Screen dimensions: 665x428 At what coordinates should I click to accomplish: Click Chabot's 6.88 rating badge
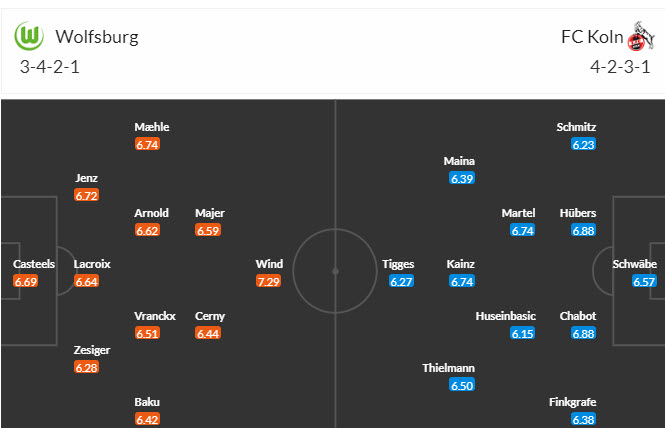[x=584, y=333]
